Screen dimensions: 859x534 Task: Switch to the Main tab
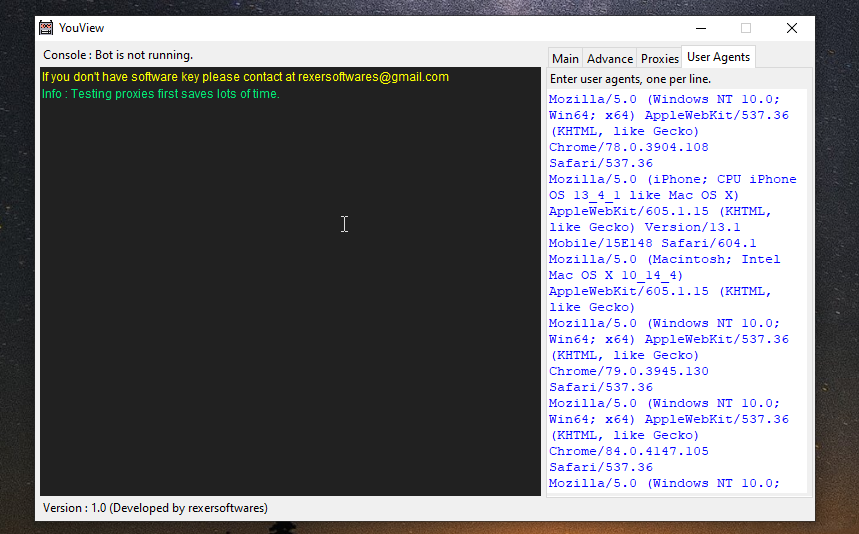point(565,59)
